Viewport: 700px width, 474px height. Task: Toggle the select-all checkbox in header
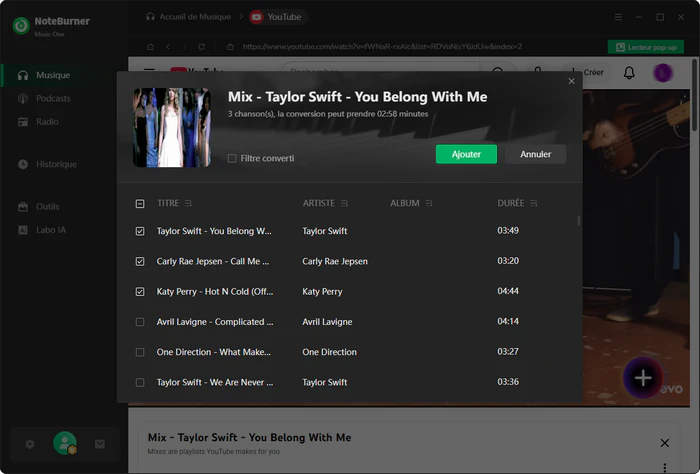click(x=140, y=203)
